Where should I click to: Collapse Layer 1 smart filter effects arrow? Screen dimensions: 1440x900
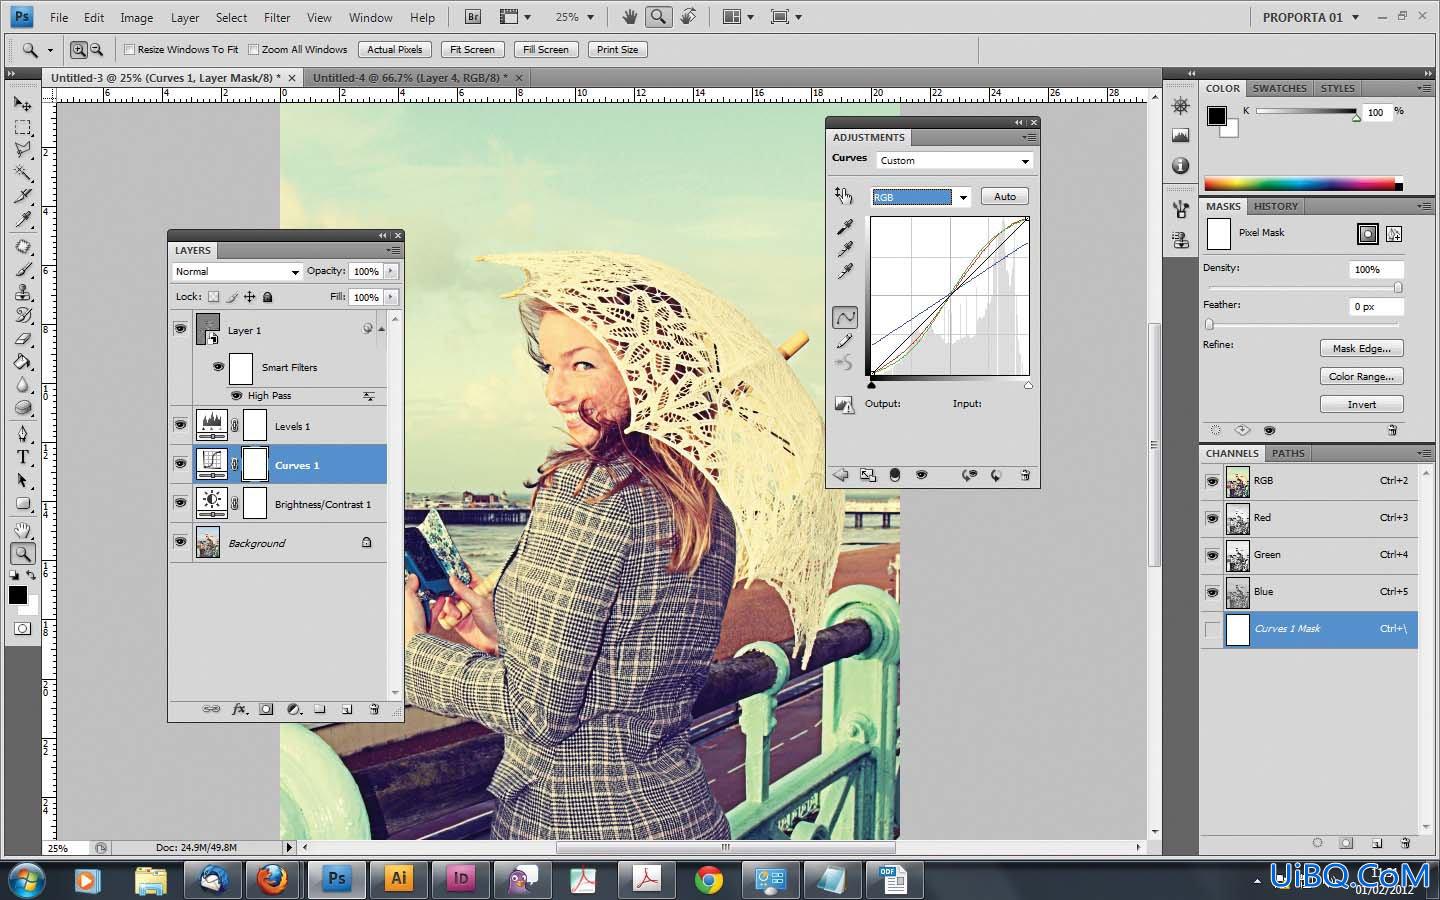coord(381,329)
